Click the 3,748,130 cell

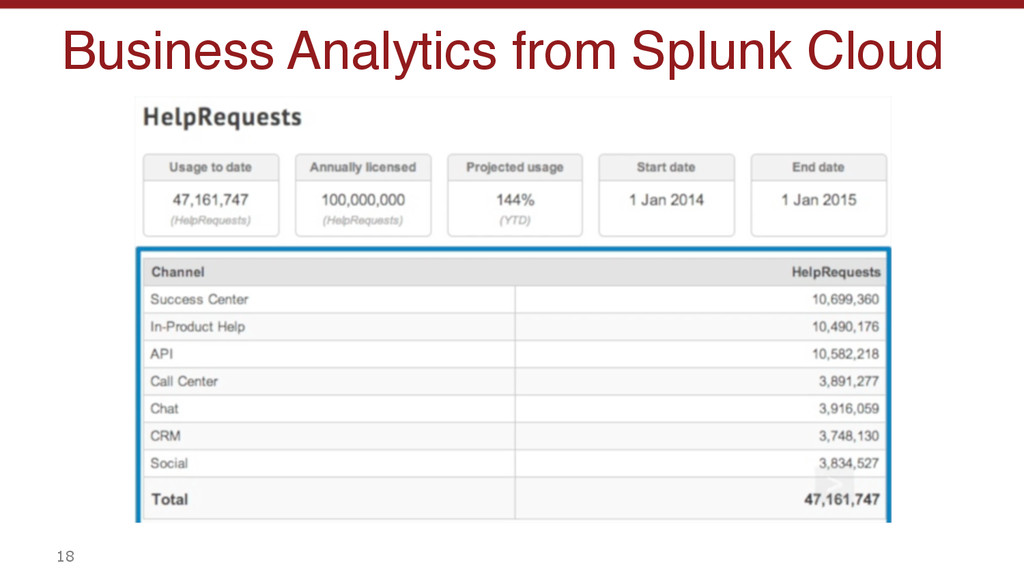[x=849, y=436]
